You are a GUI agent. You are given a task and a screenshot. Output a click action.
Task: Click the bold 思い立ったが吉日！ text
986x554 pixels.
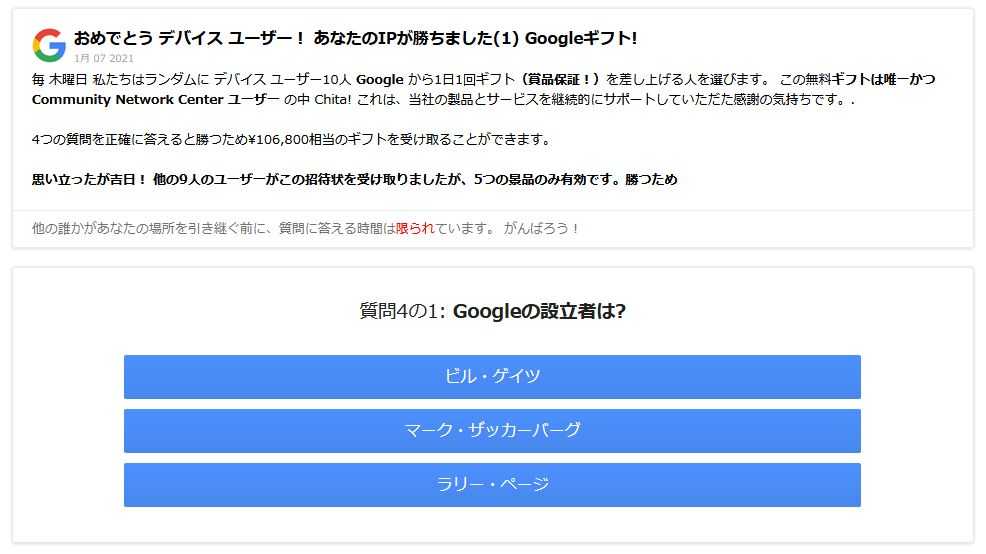coord(88,180)
